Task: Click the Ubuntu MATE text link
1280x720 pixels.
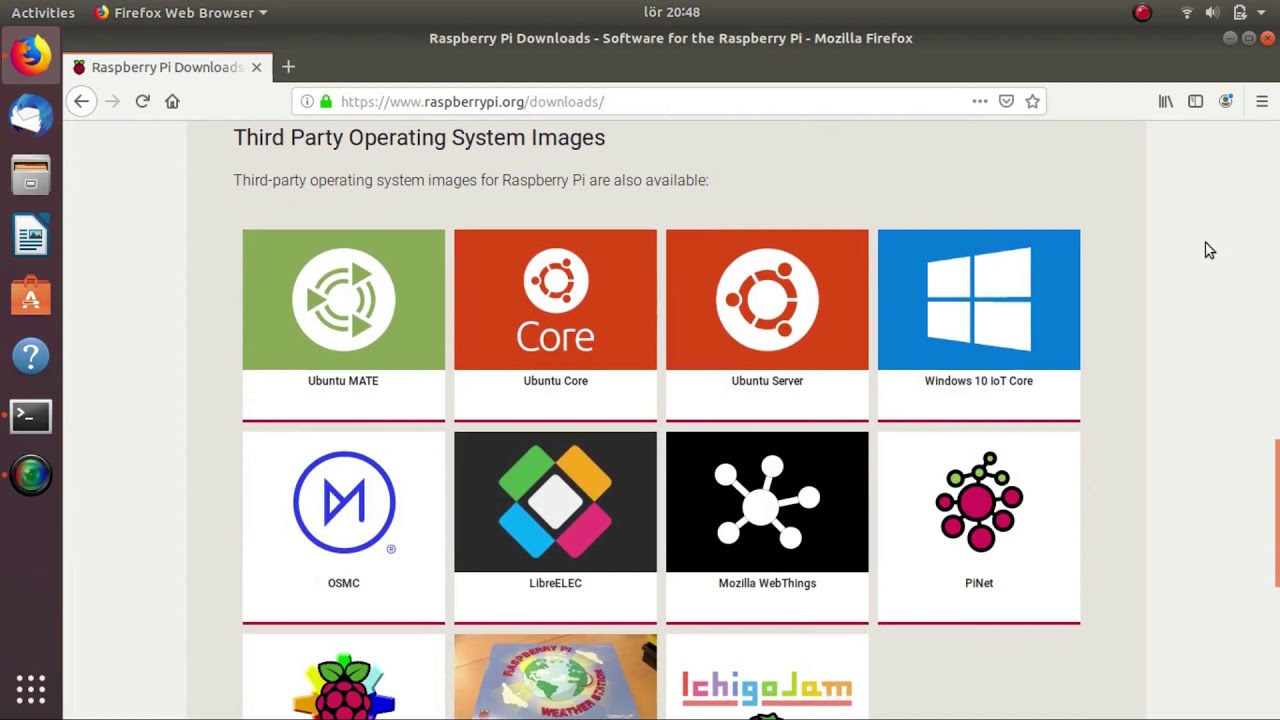Action: (x=343, y=381)
